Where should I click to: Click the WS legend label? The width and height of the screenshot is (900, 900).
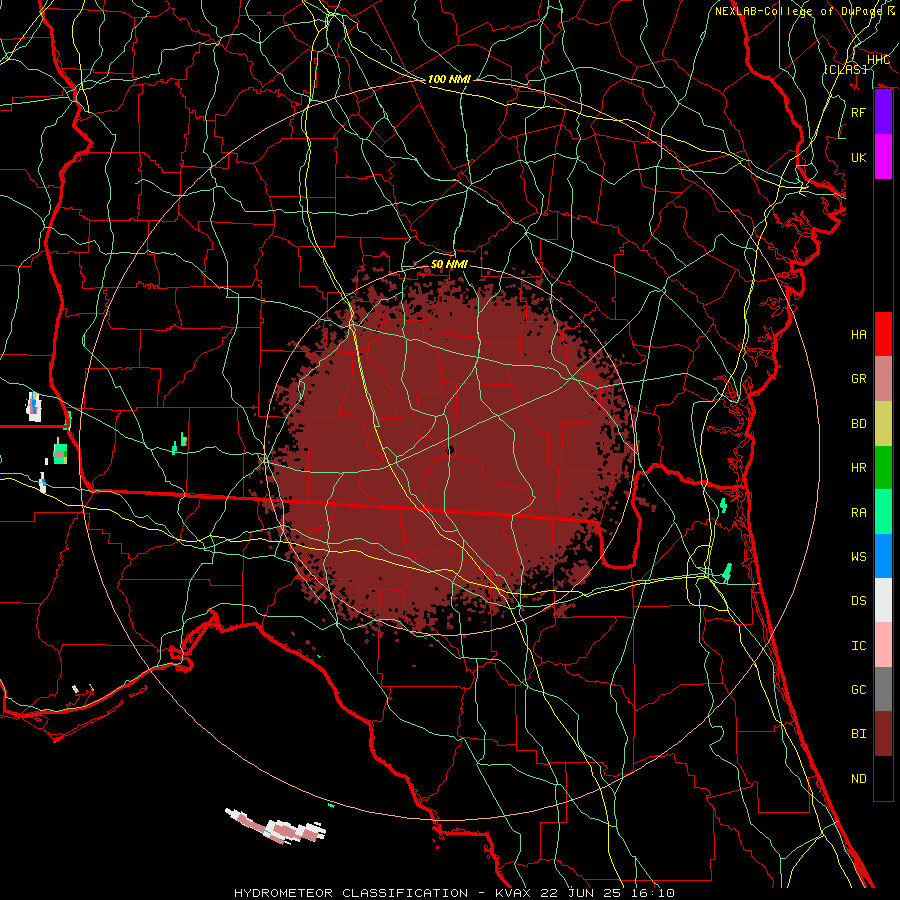coord(859,557)
